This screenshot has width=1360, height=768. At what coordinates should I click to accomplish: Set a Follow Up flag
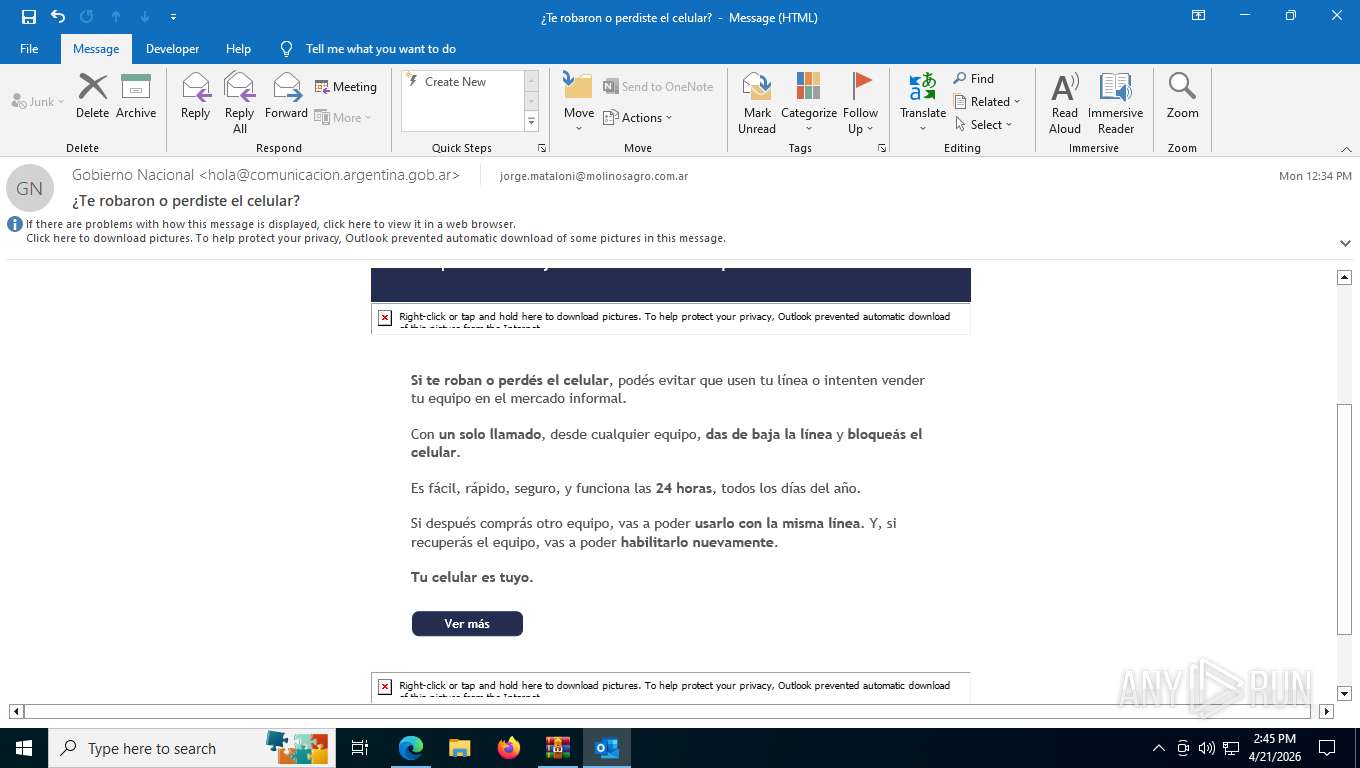coord(860,103)
